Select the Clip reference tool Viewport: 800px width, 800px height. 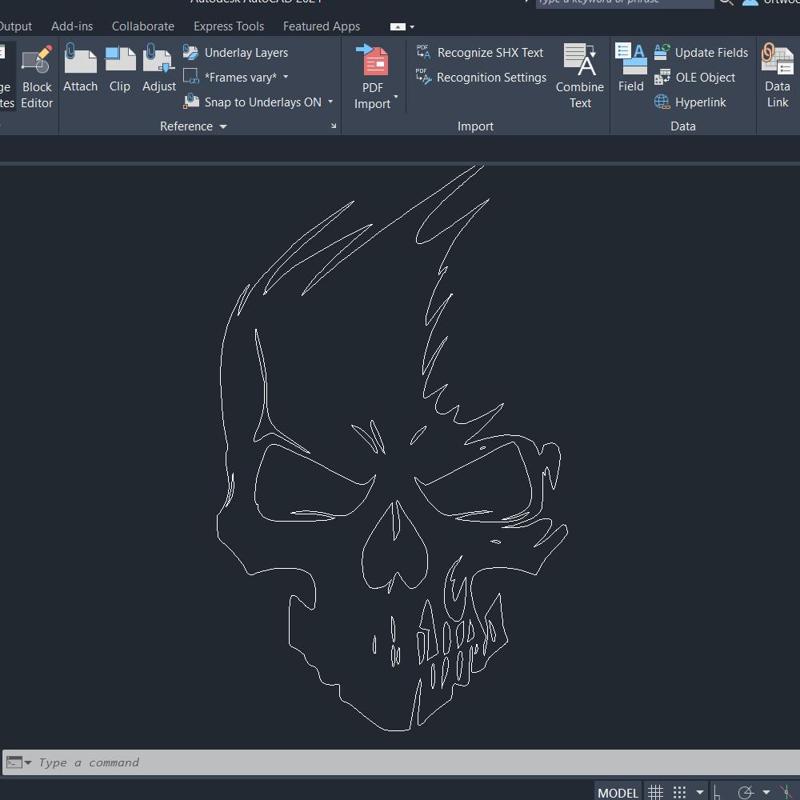120,68
